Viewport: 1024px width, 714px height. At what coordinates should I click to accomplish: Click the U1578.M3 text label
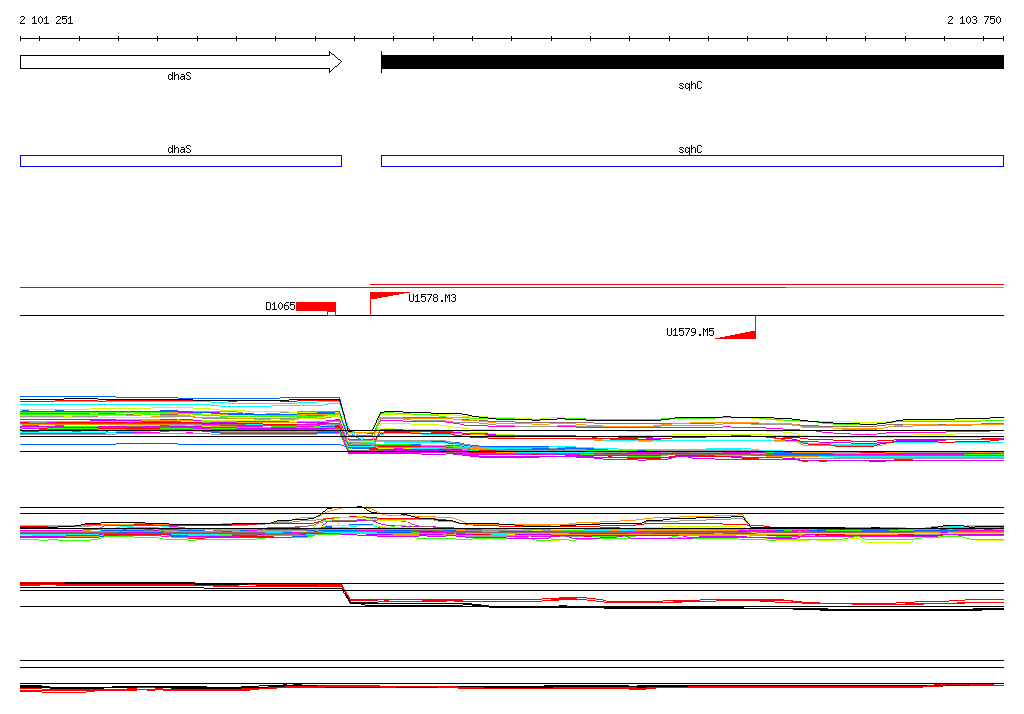pos(432,298)
